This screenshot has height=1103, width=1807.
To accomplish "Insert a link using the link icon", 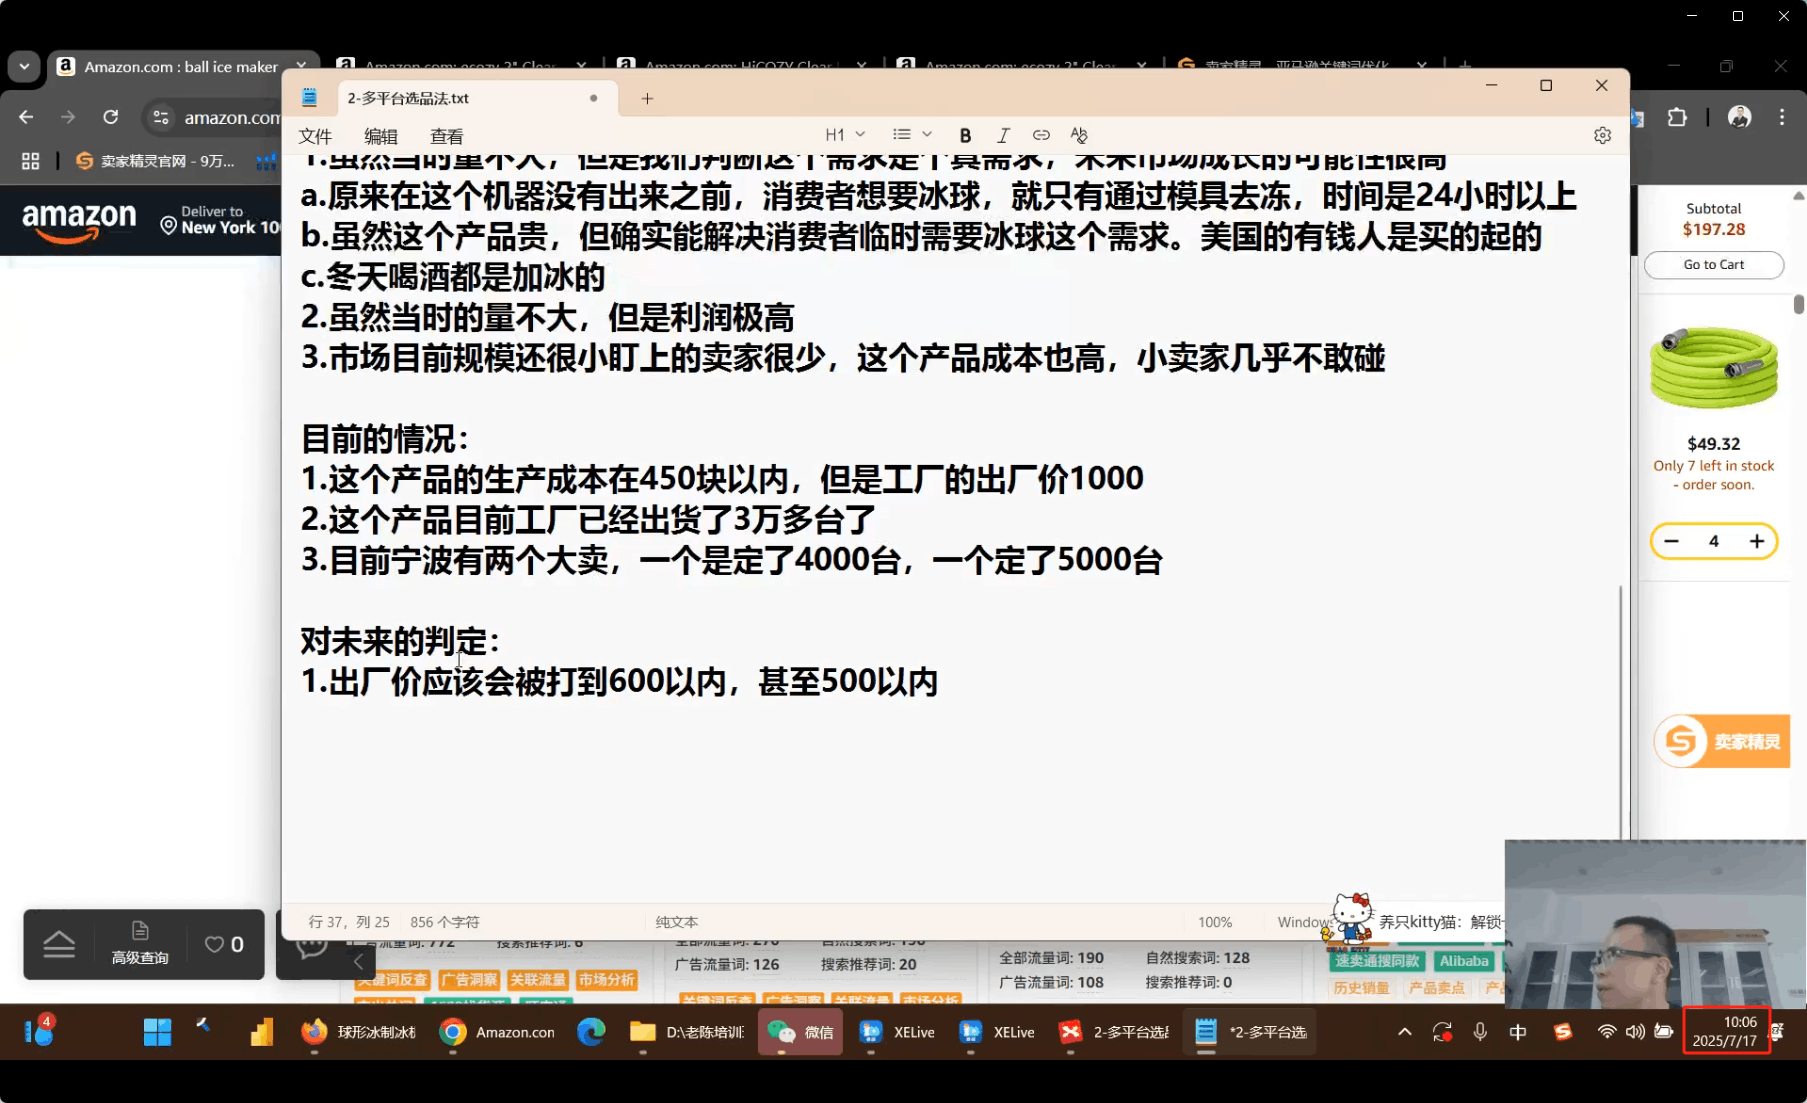I will tap(1041, 135).
